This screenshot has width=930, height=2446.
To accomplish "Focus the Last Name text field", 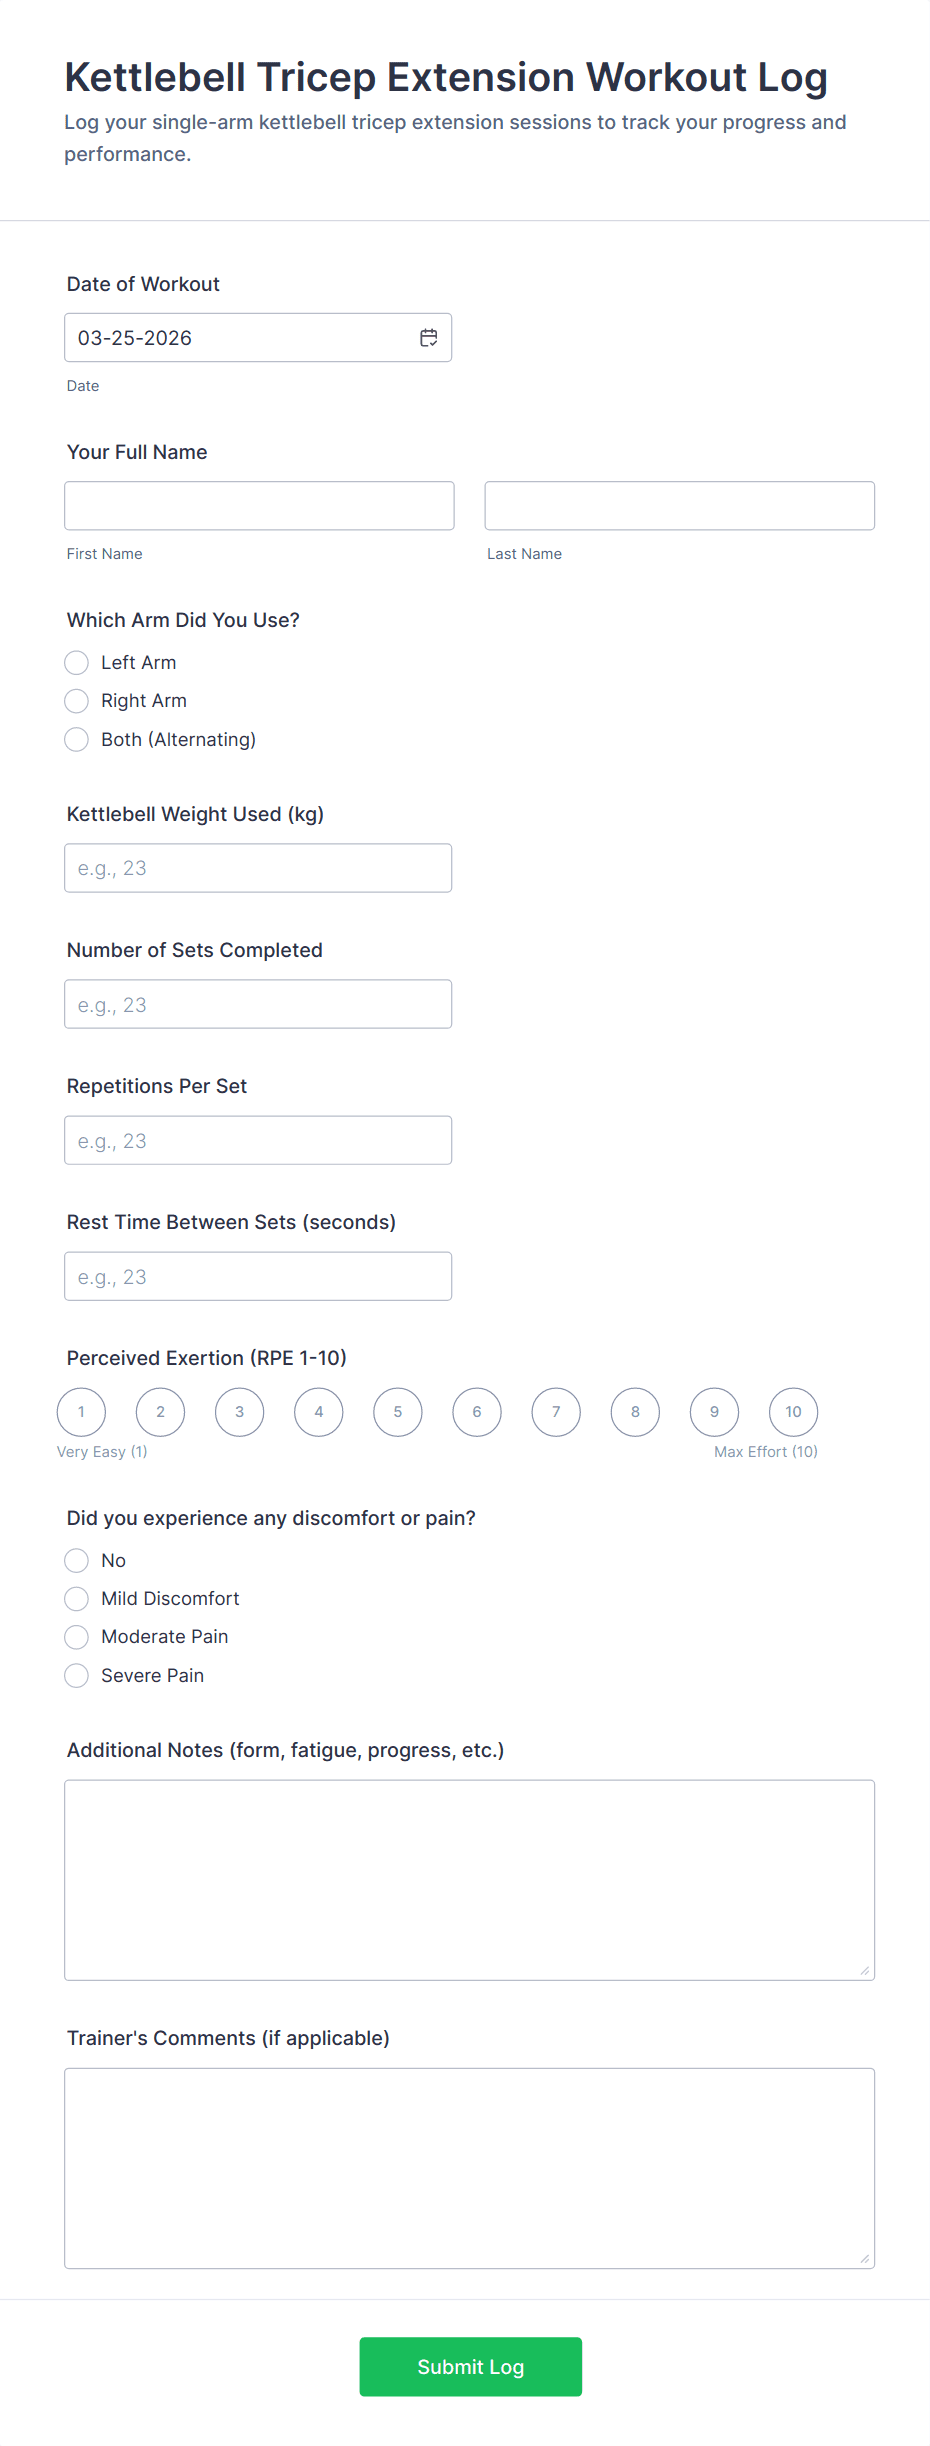I will [679, 506].
